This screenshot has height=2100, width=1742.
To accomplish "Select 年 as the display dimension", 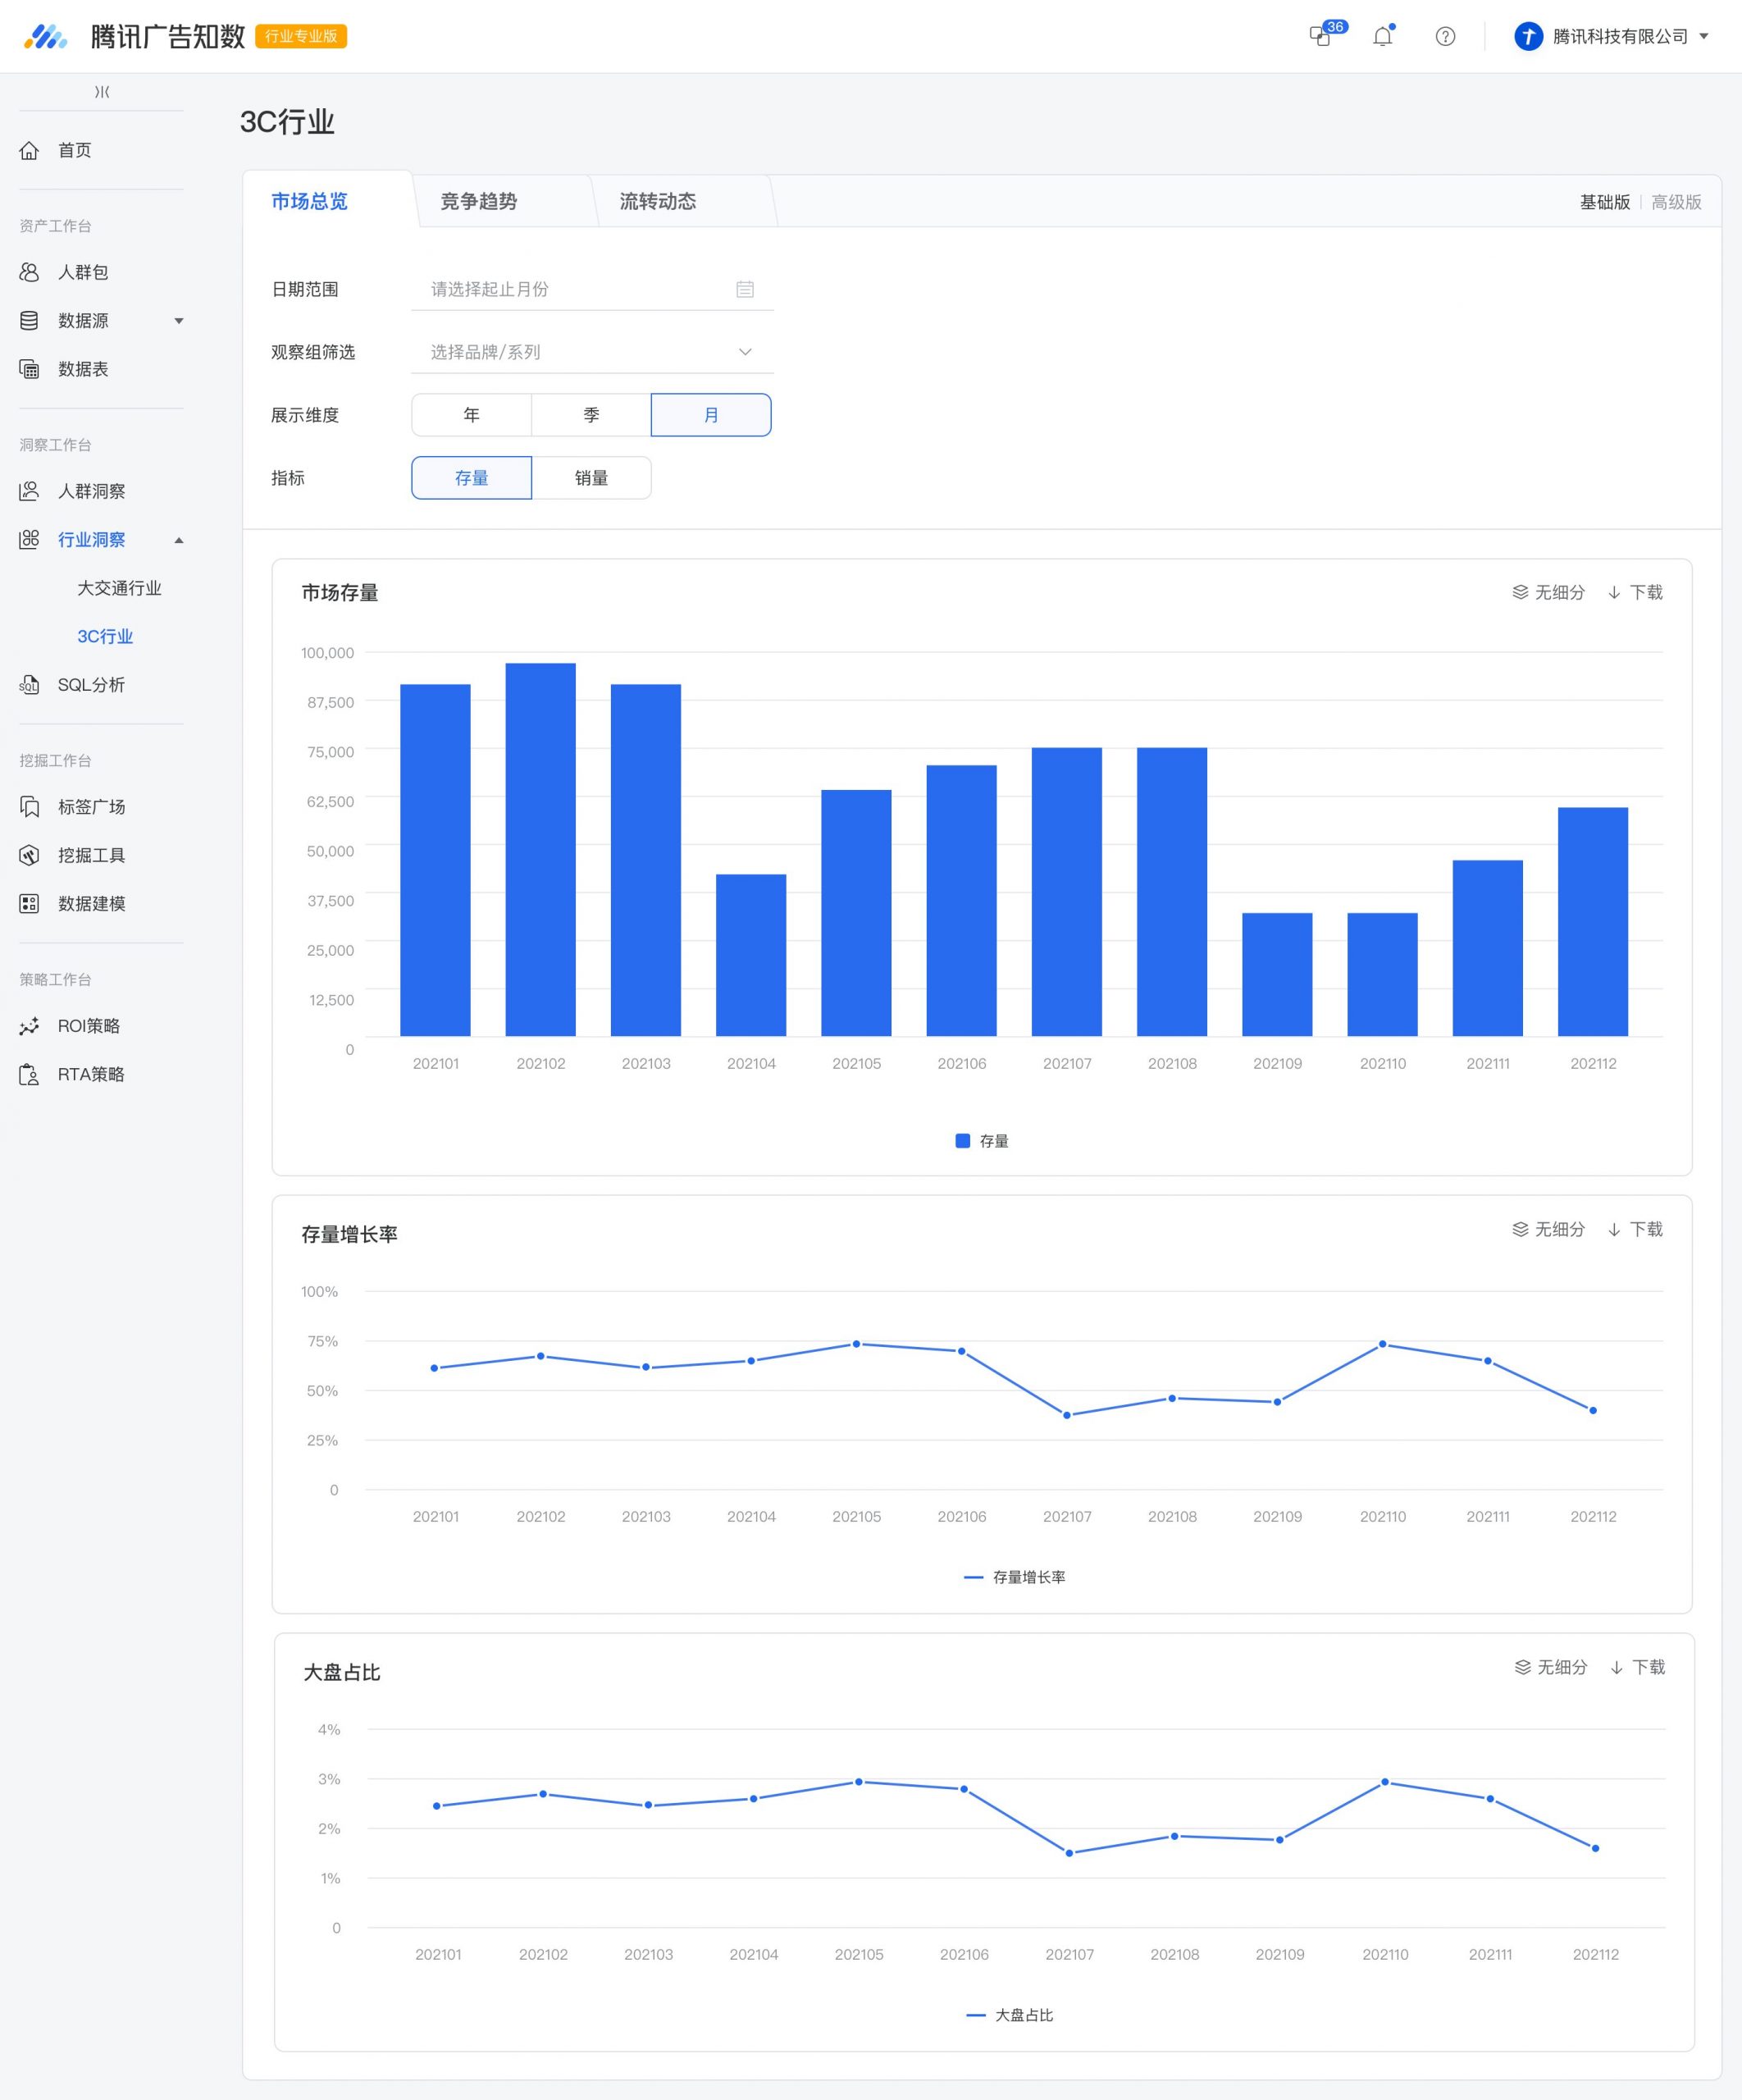I will tap(471, 415).
